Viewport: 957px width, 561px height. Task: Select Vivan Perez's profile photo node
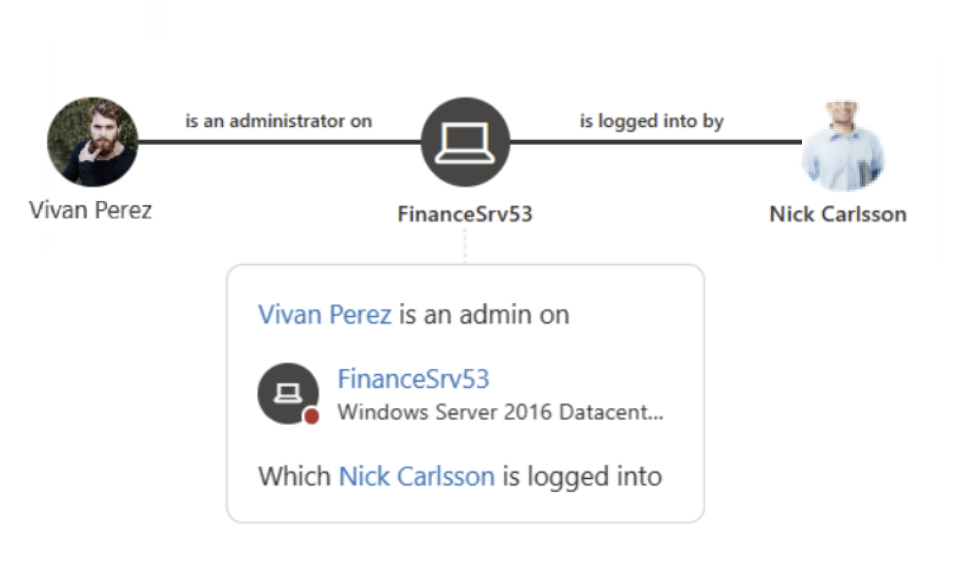(93, 142)
